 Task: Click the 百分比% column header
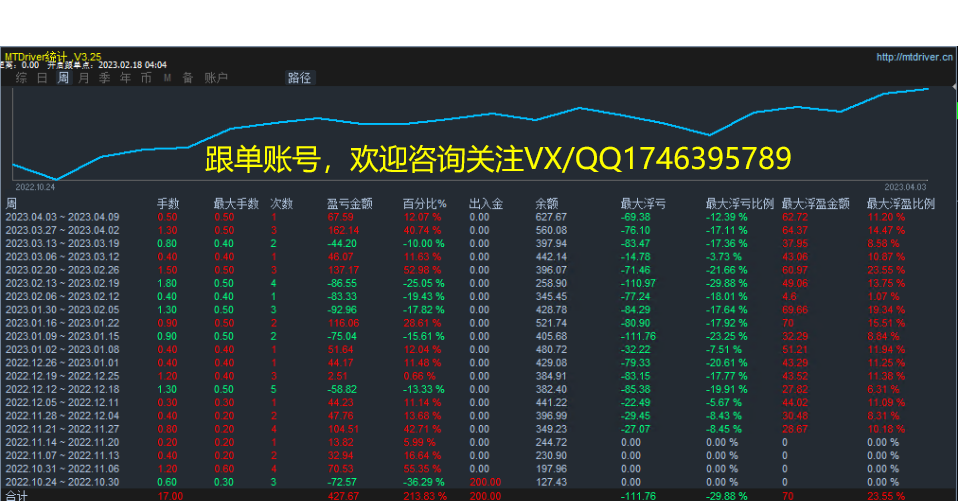click(x=424, y=204)
